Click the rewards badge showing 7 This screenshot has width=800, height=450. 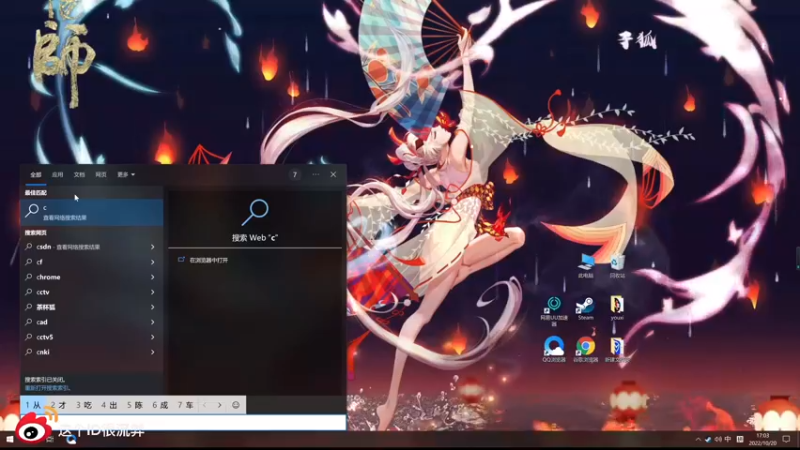[294, 174]
